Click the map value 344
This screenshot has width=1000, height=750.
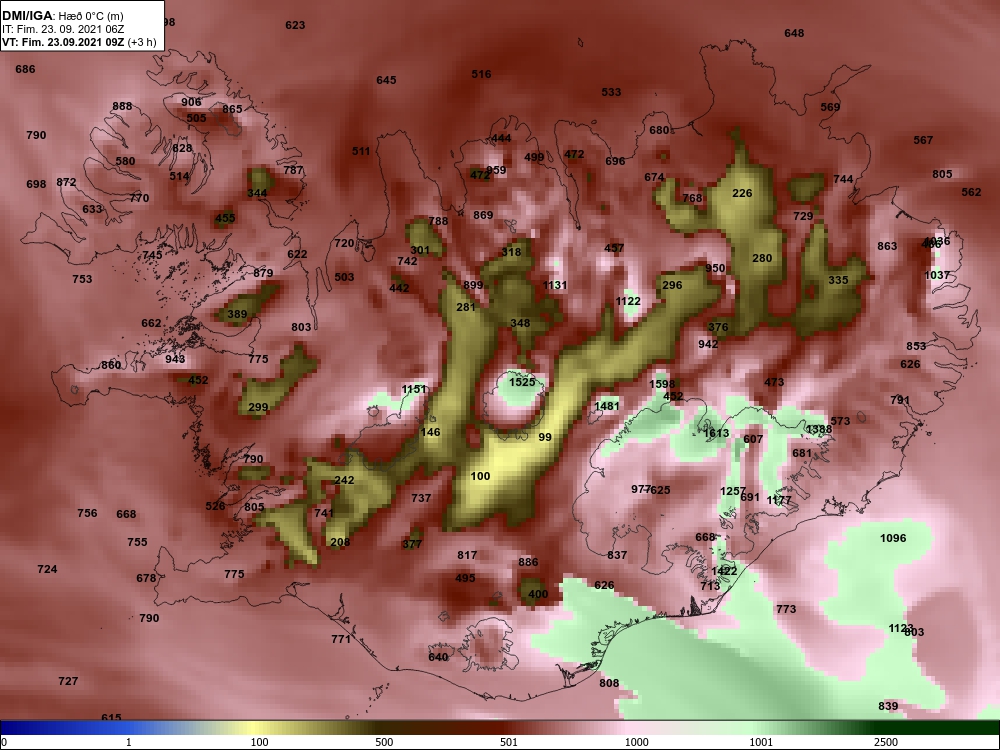coord(257,193)
